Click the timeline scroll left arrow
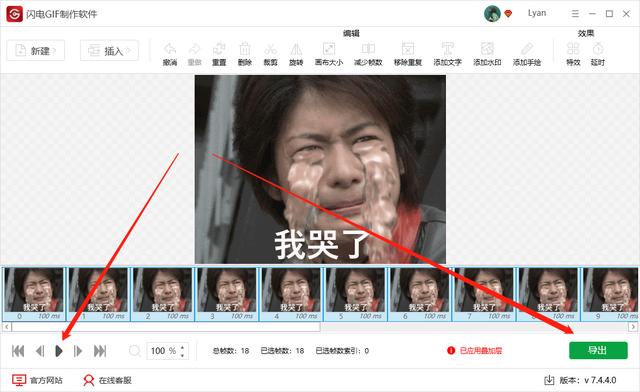 pyautogui.click(x=7, y=327)
